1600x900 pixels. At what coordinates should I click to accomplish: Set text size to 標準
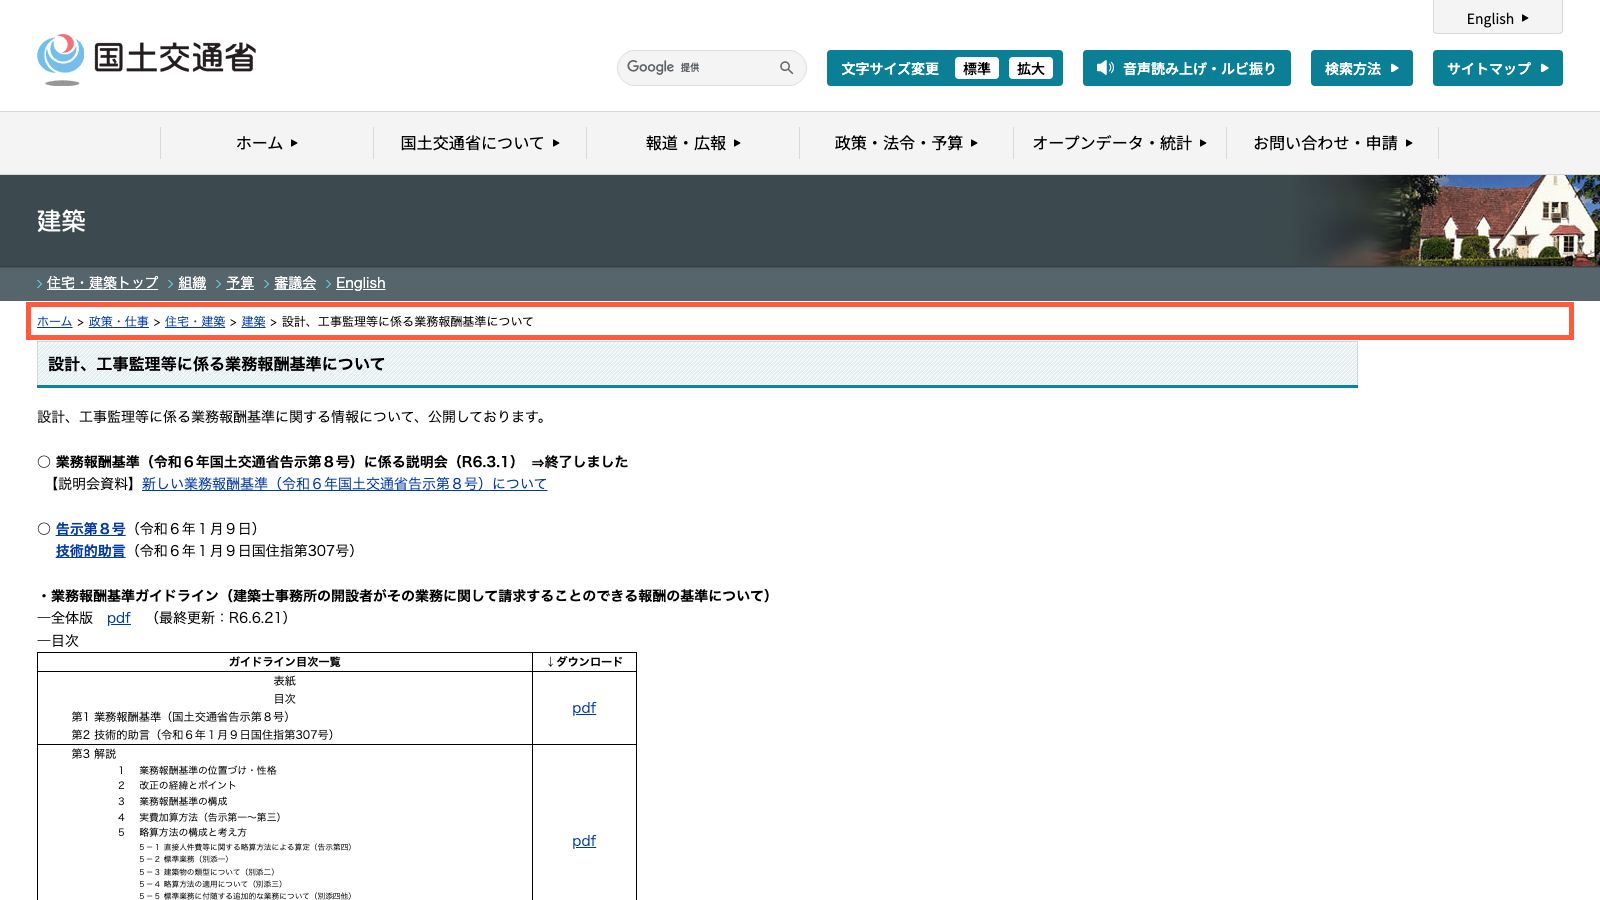click(976, 68)
